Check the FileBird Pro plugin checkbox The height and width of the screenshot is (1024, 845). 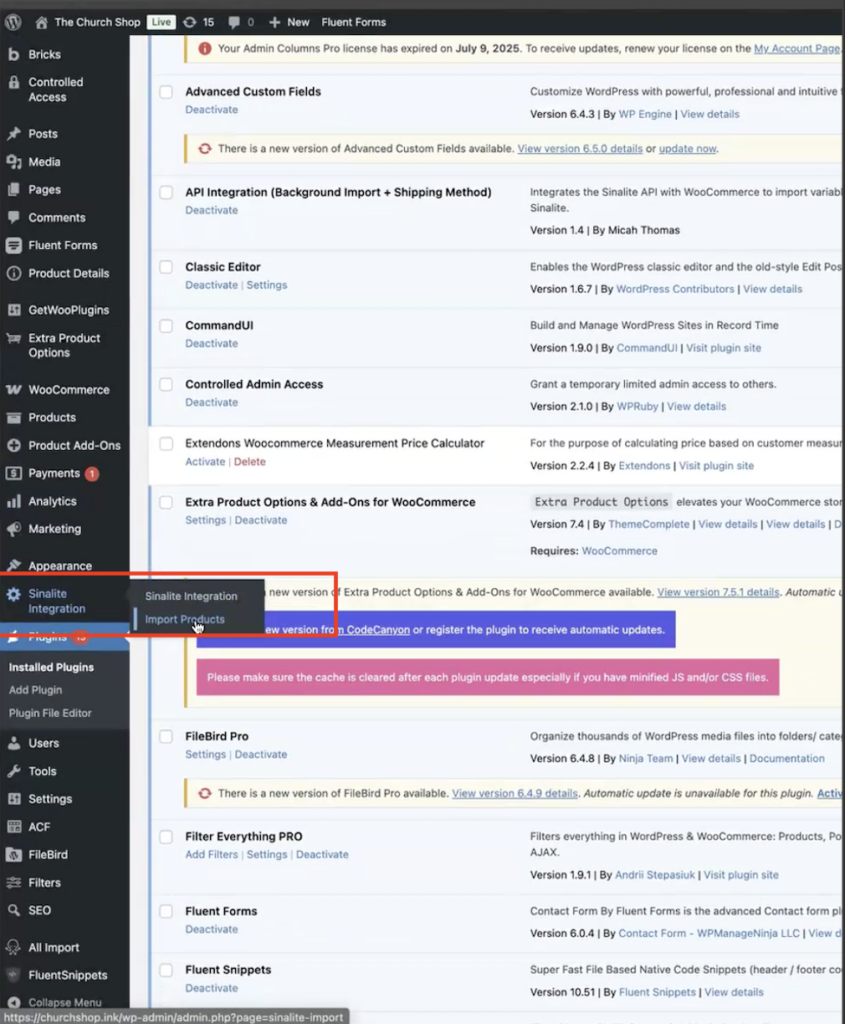[166, 737]
